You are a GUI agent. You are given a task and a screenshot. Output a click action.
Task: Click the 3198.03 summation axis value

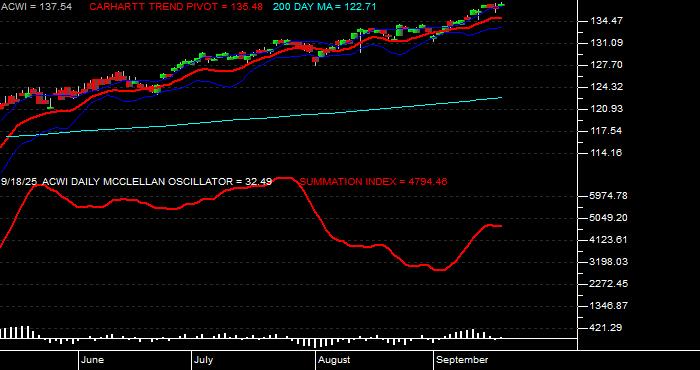pos(609,262)
